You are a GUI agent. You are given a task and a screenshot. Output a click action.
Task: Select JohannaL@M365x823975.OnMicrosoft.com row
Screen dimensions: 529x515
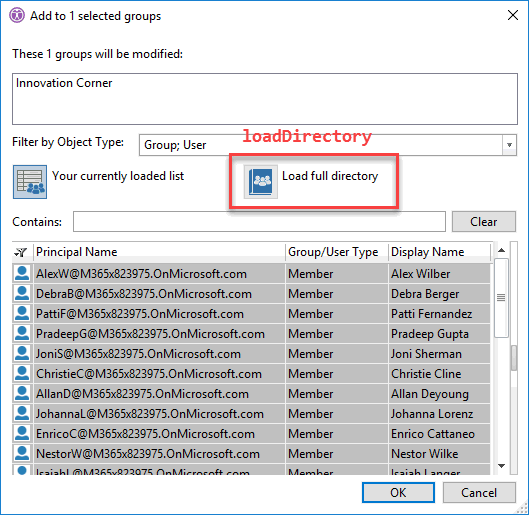251,413
